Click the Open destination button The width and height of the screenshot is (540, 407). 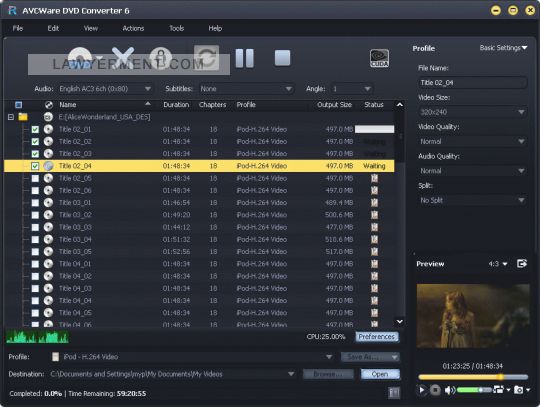click(380, 374)
